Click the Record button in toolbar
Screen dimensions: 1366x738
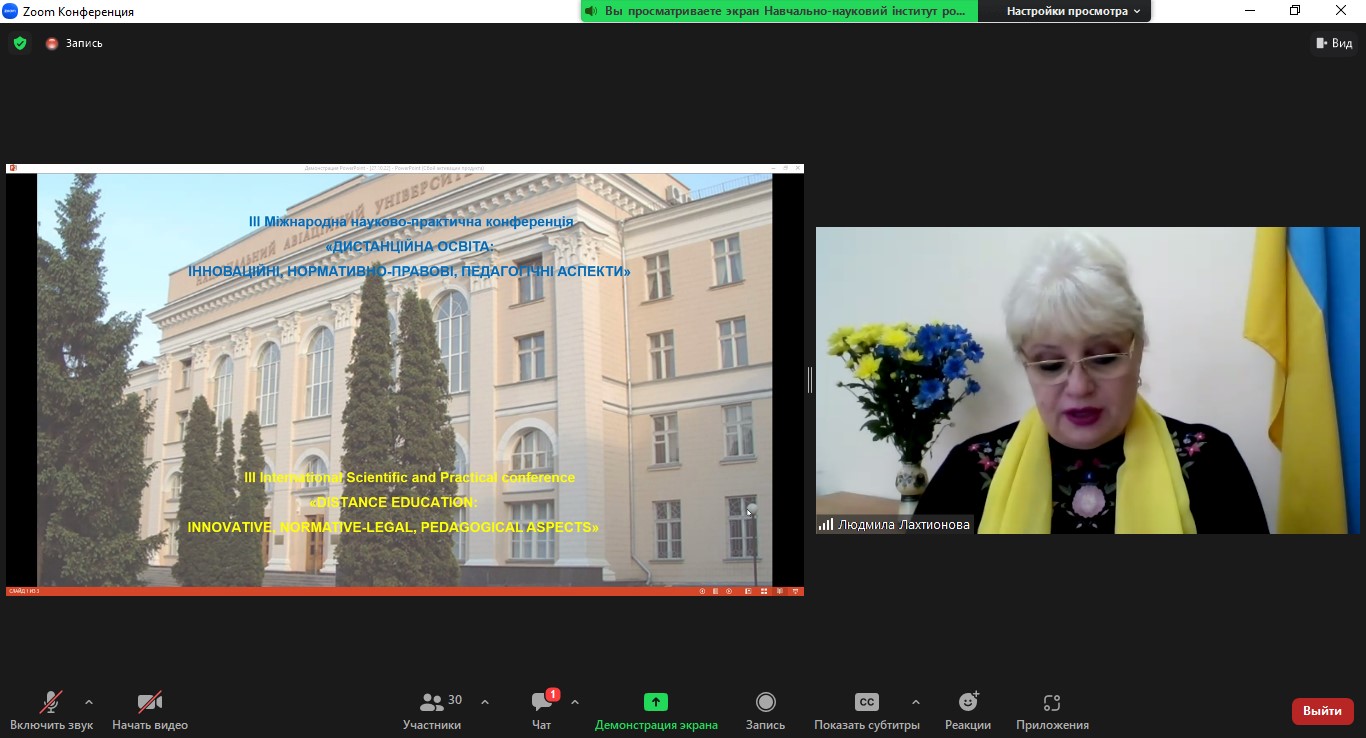coord(765,710)
